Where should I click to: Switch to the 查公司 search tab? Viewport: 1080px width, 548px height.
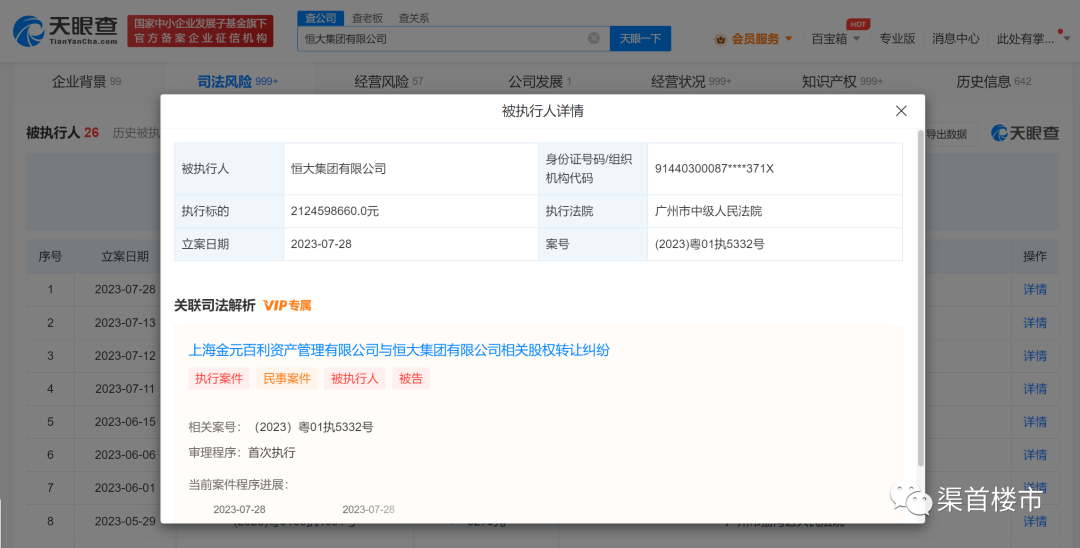point(320,19)
